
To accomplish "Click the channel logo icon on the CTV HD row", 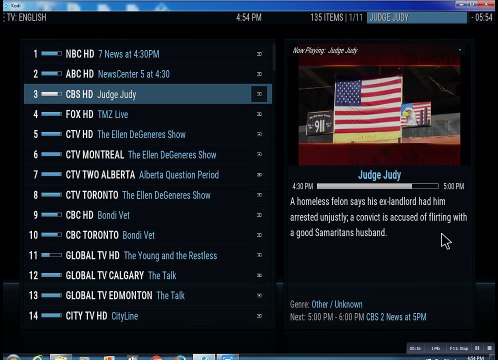I will pyautogui.click(x=259, y=134).
